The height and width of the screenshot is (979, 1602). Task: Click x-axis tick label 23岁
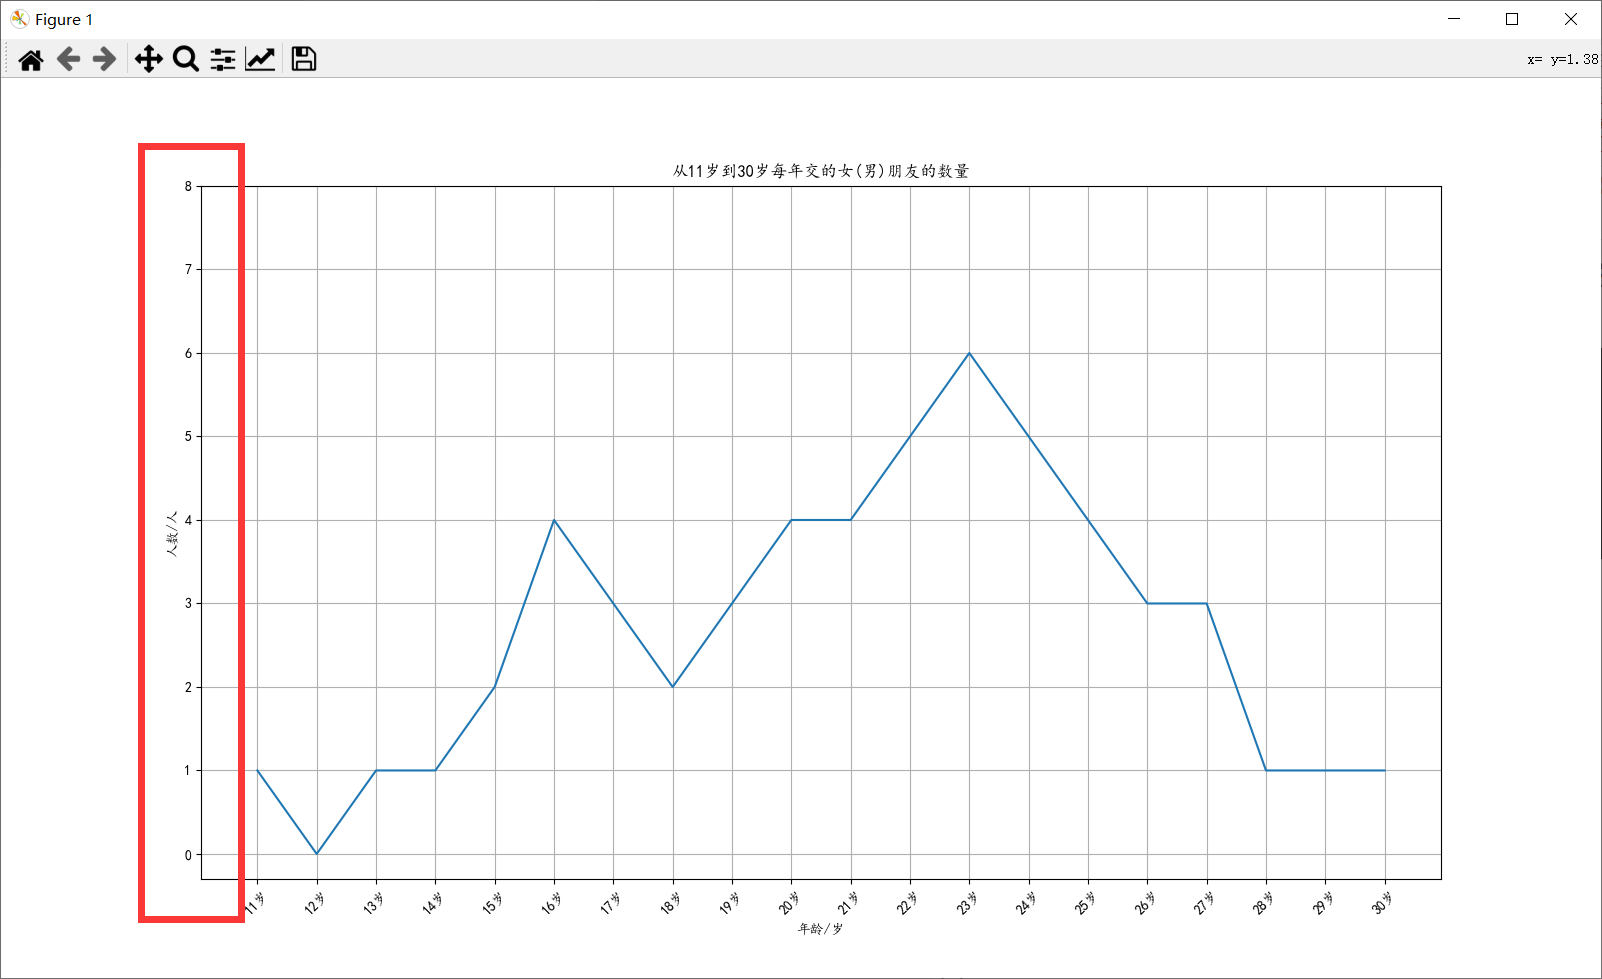[966, 903]
